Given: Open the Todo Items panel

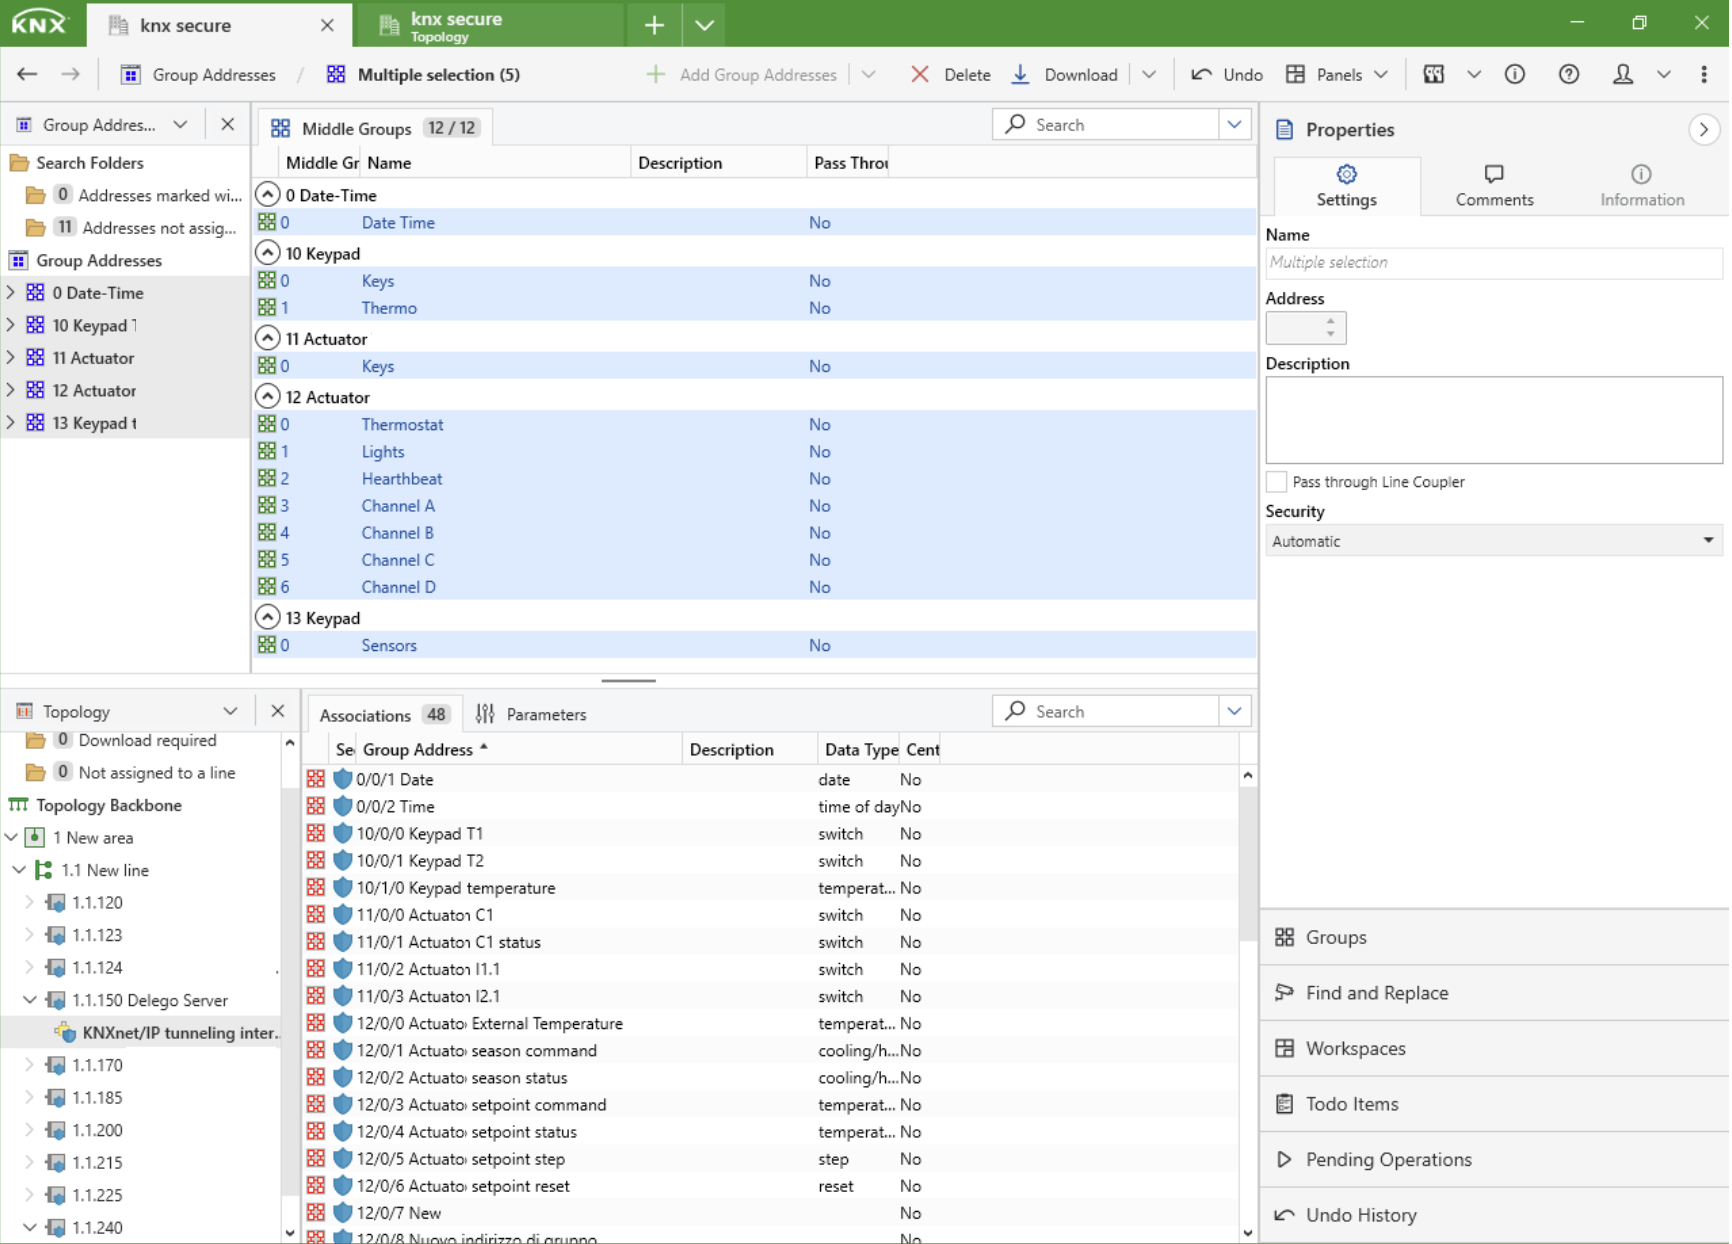Looking at the screenshot, I should pos(1494,1104).
